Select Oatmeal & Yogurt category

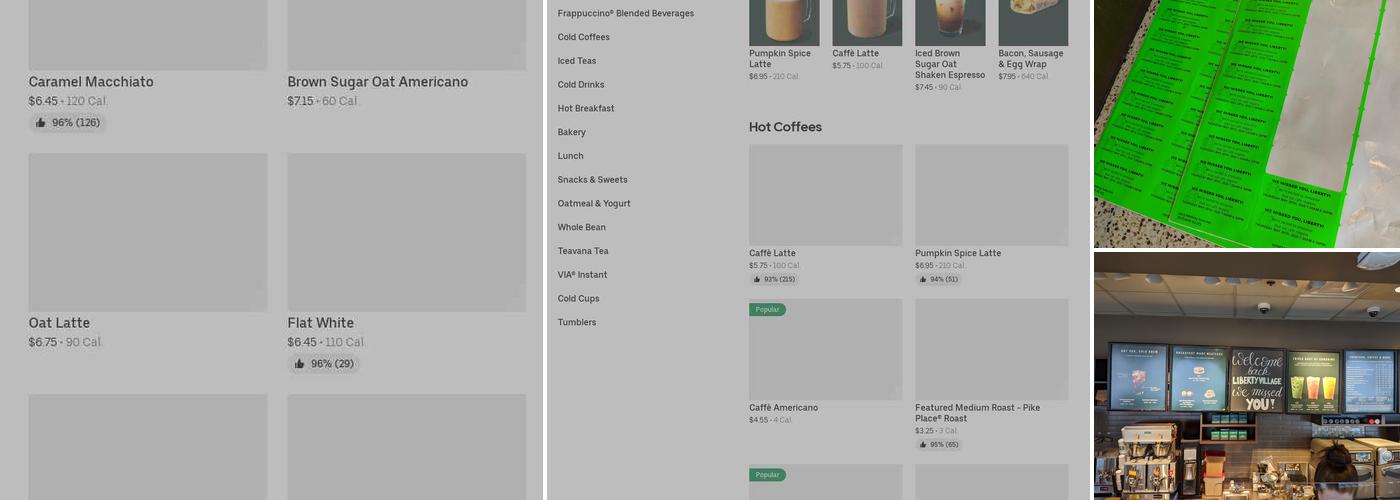pos(594,203)
